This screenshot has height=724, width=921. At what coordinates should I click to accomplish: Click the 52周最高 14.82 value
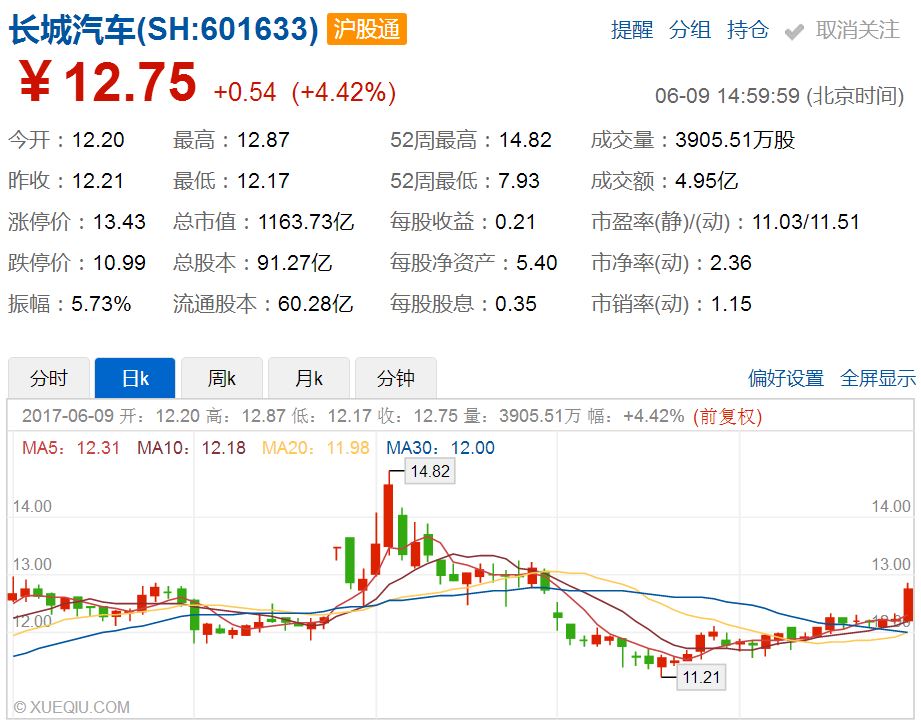click(x=525, y=140)
